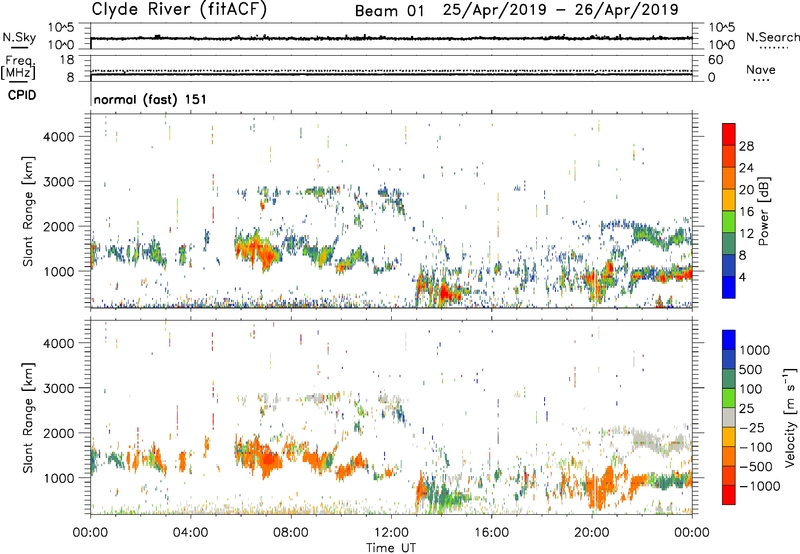The width and height of the screenshot is (800, 554).
Task: Click the 'normal (fast) 151' mode text
Action: [x=150, y=99]
